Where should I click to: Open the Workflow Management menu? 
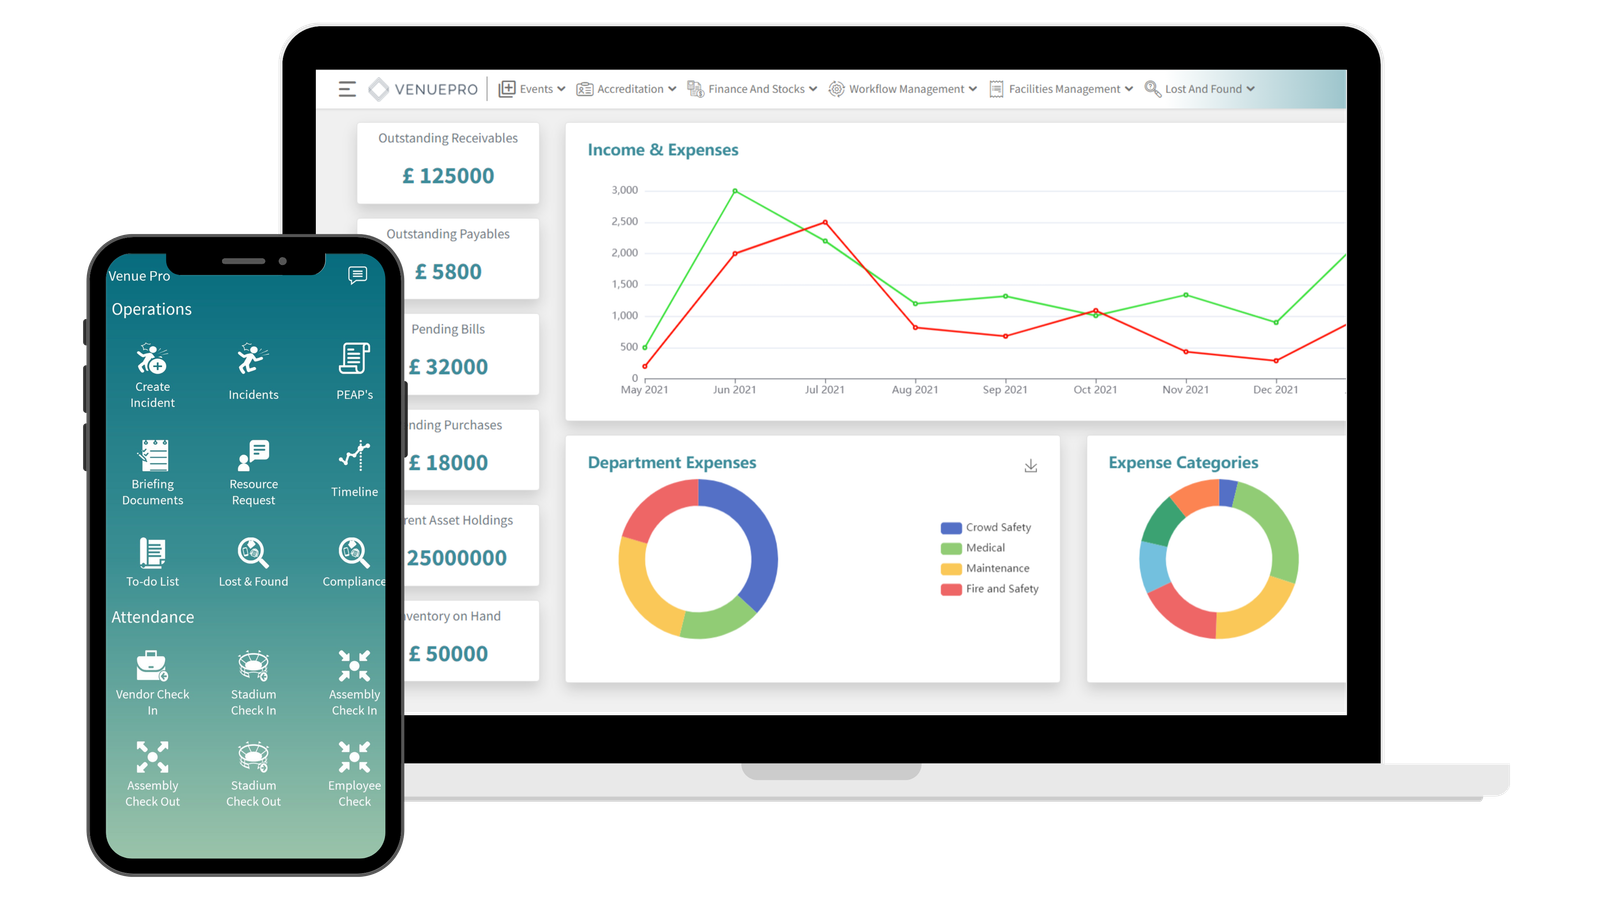pos(903,89)
